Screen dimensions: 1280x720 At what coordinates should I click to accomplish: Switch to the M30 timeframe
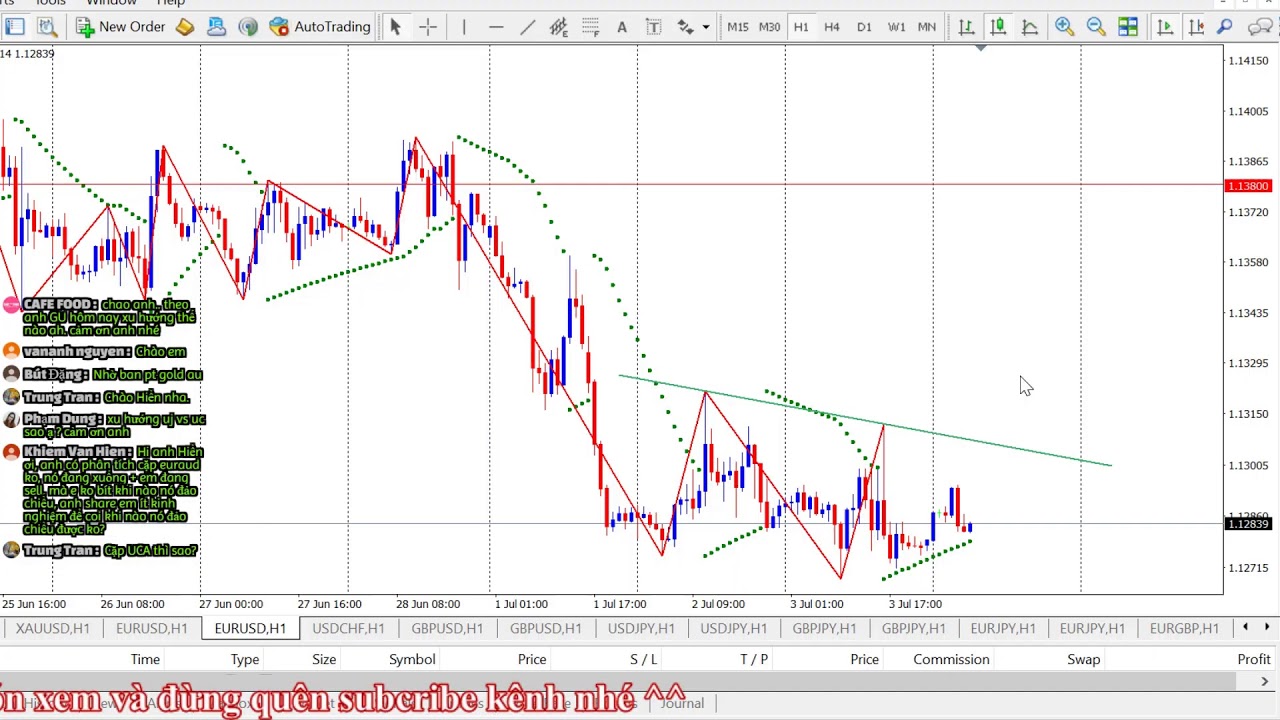pos(769,27)
